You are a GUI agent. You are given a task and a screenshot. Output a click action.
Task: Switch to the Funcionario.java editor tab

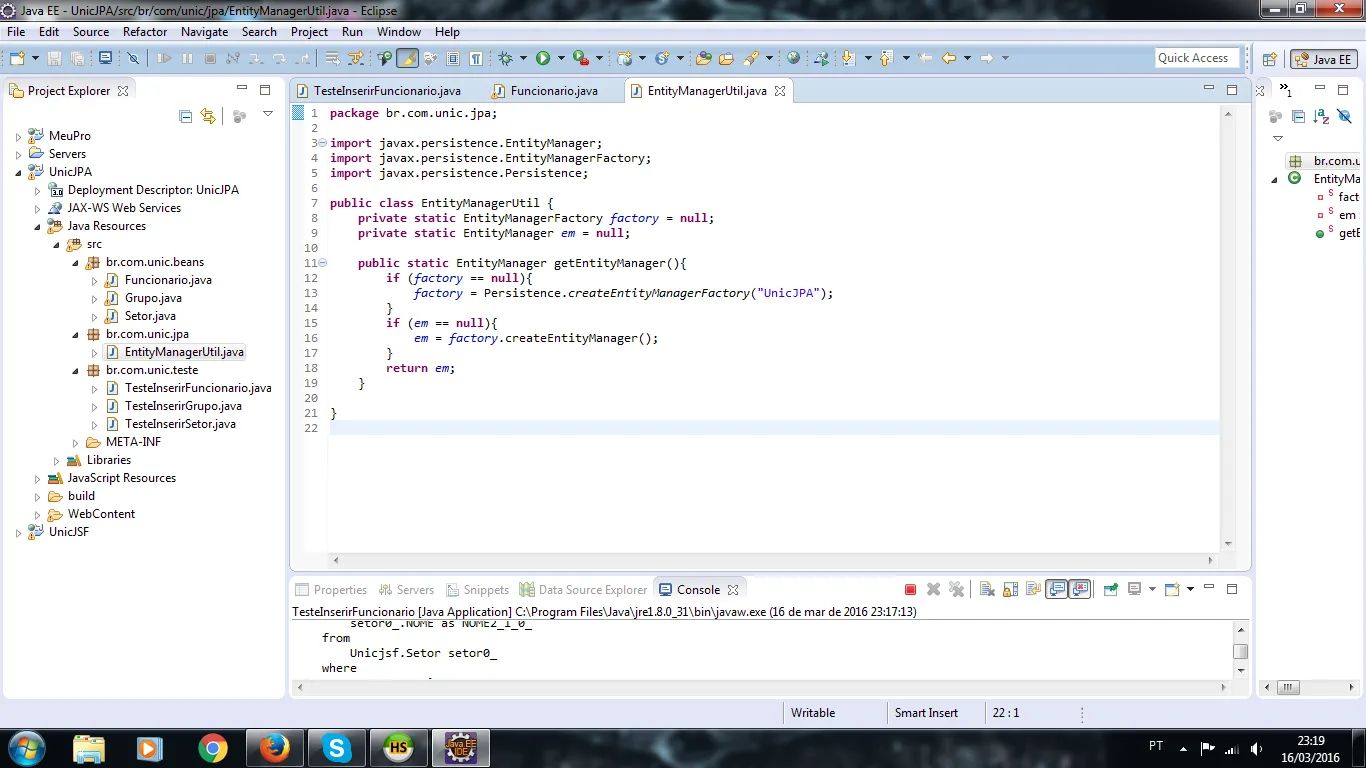553,91
